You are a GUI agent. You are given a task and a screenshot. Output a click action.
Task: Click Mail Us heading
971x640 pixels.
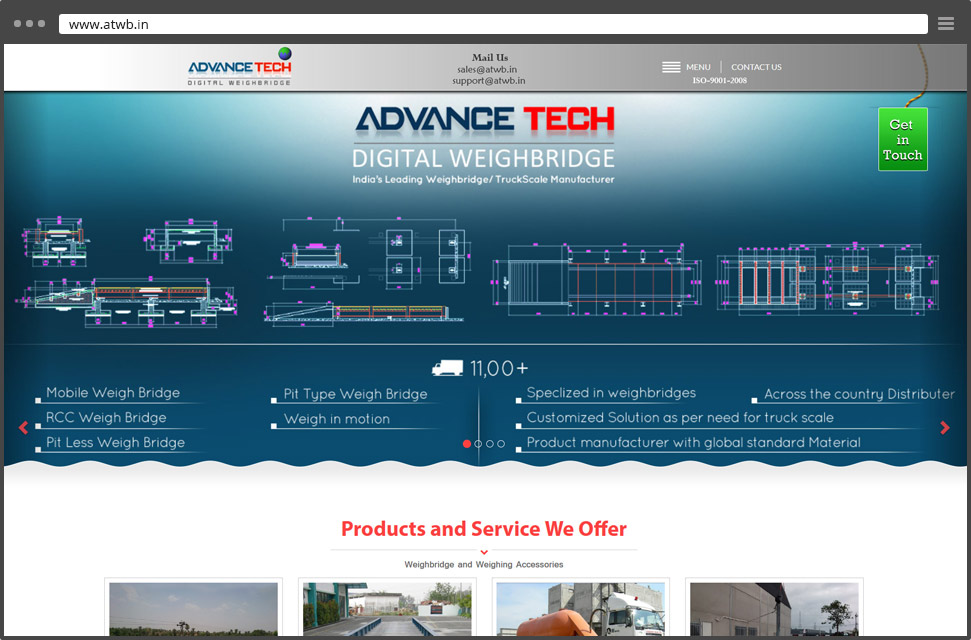[x=490, y=58]
